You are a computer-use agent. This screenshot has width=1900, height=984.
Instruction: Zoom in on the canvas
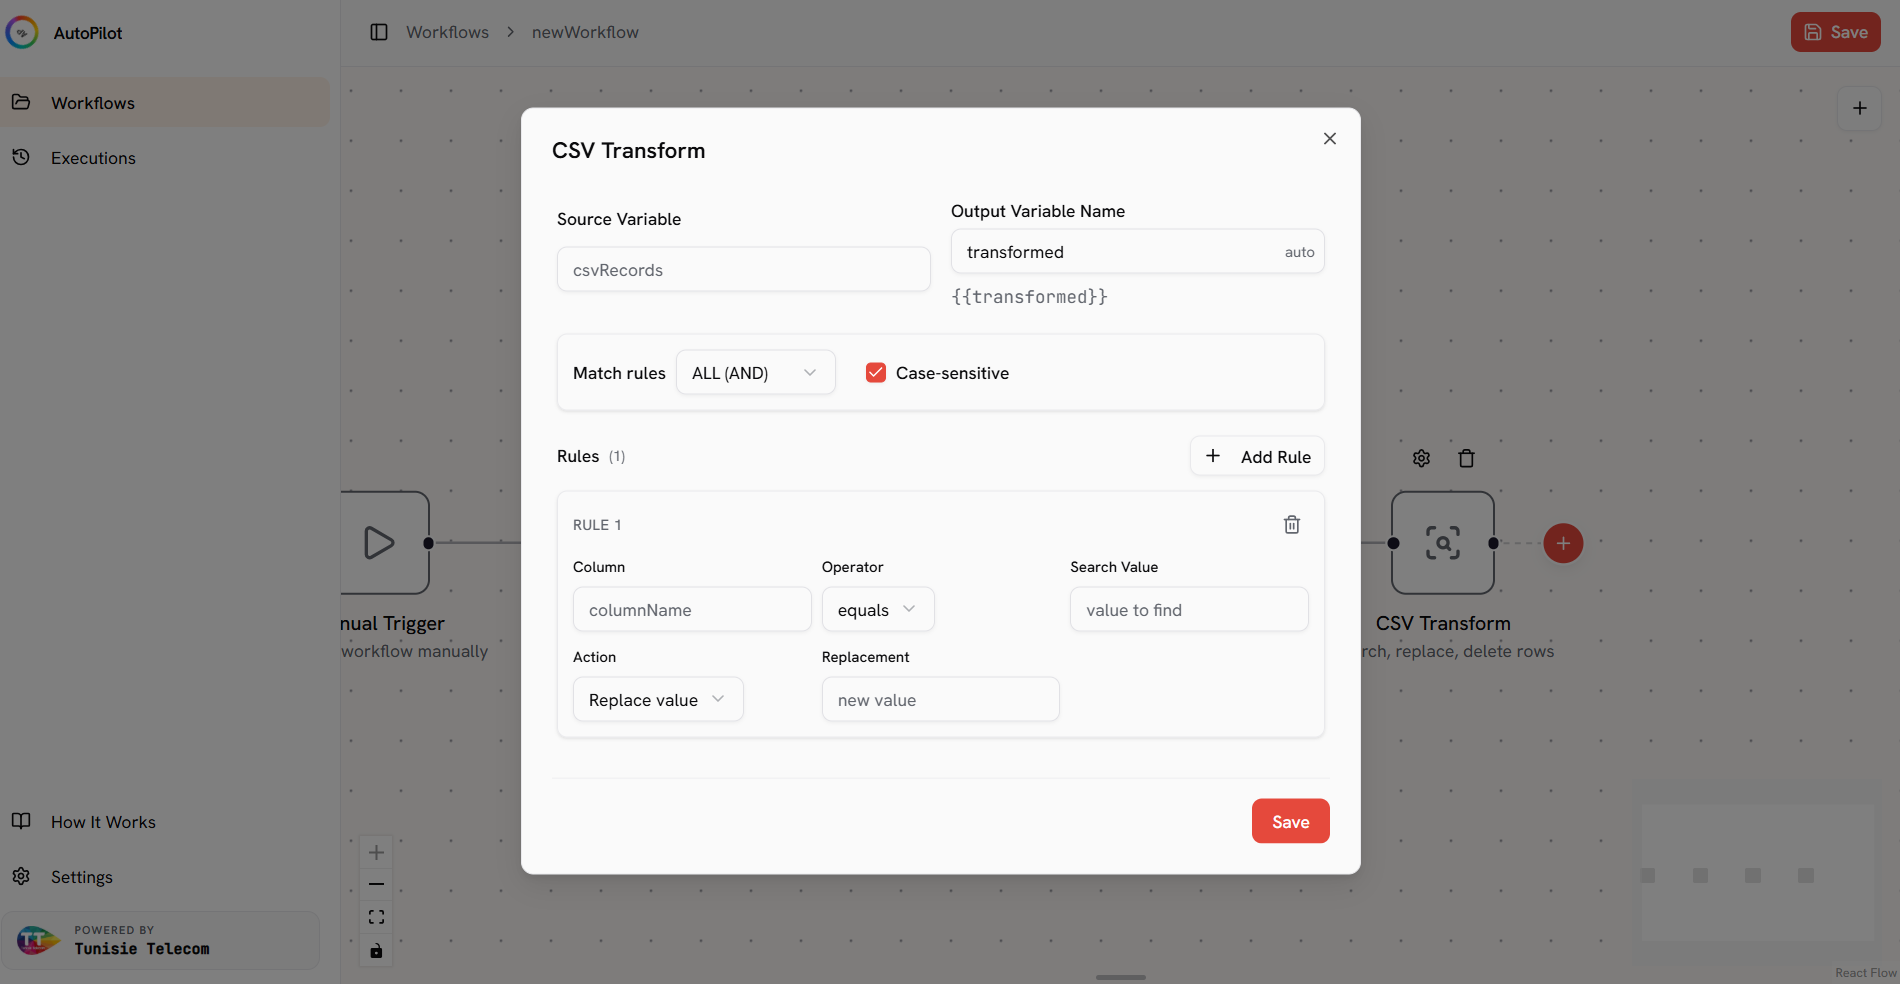click(x=376, y=853)
